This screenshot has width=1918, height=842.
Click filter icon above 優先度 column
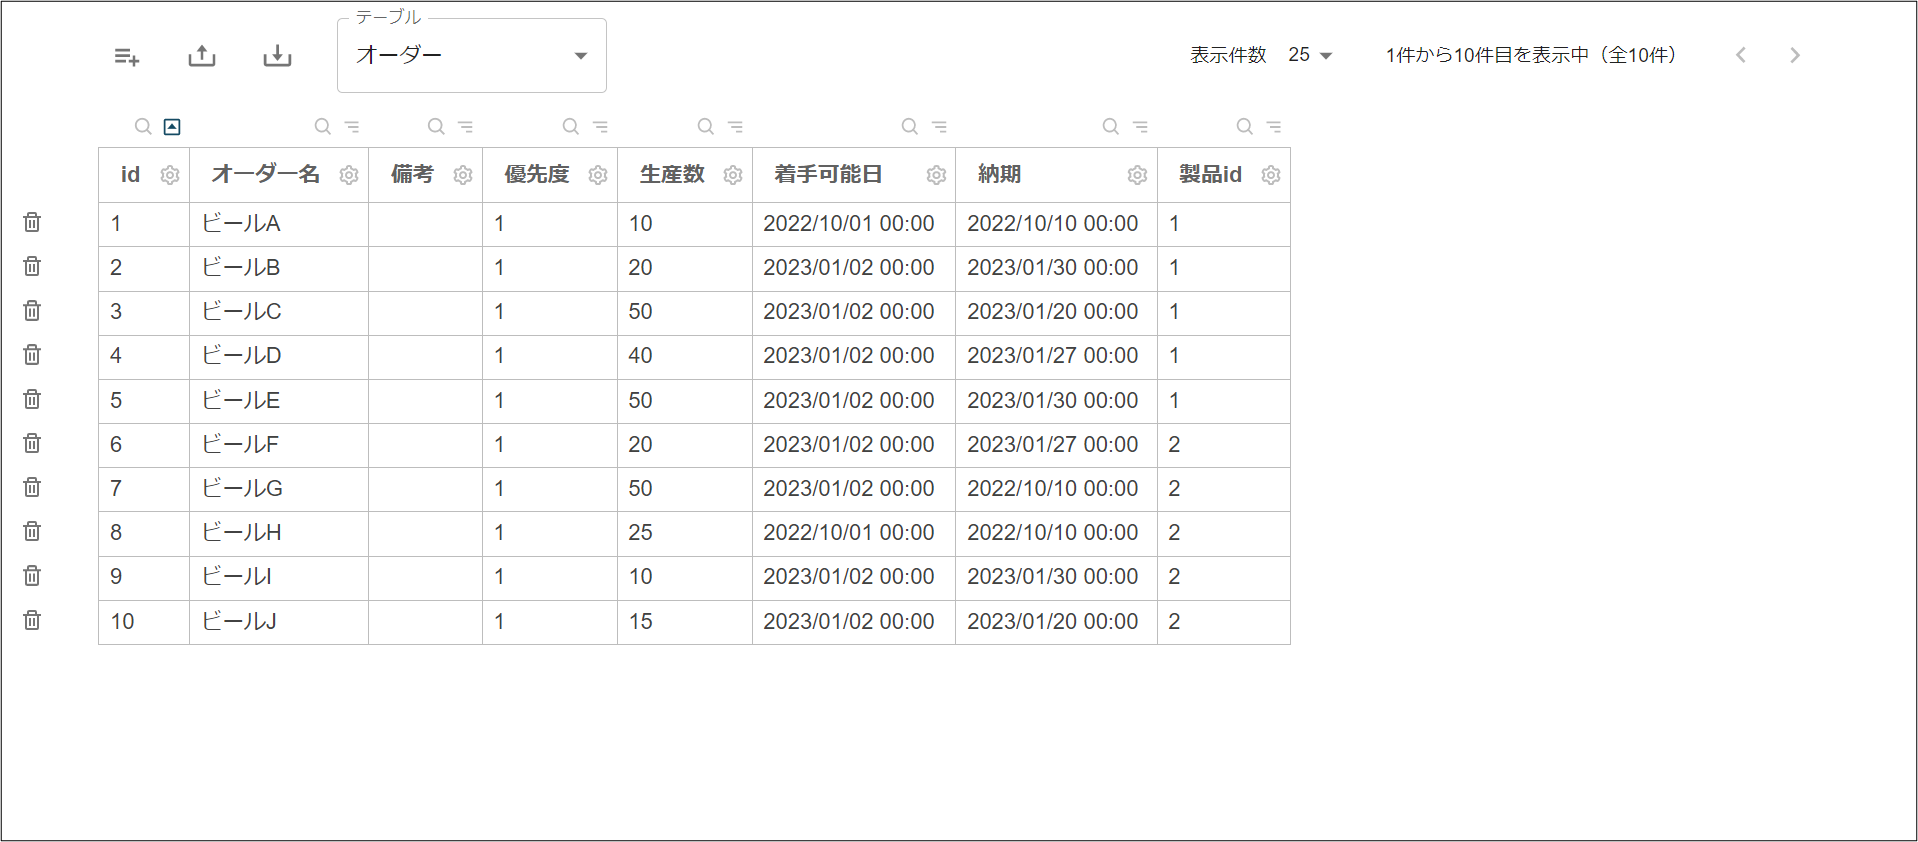coord(600,126)
